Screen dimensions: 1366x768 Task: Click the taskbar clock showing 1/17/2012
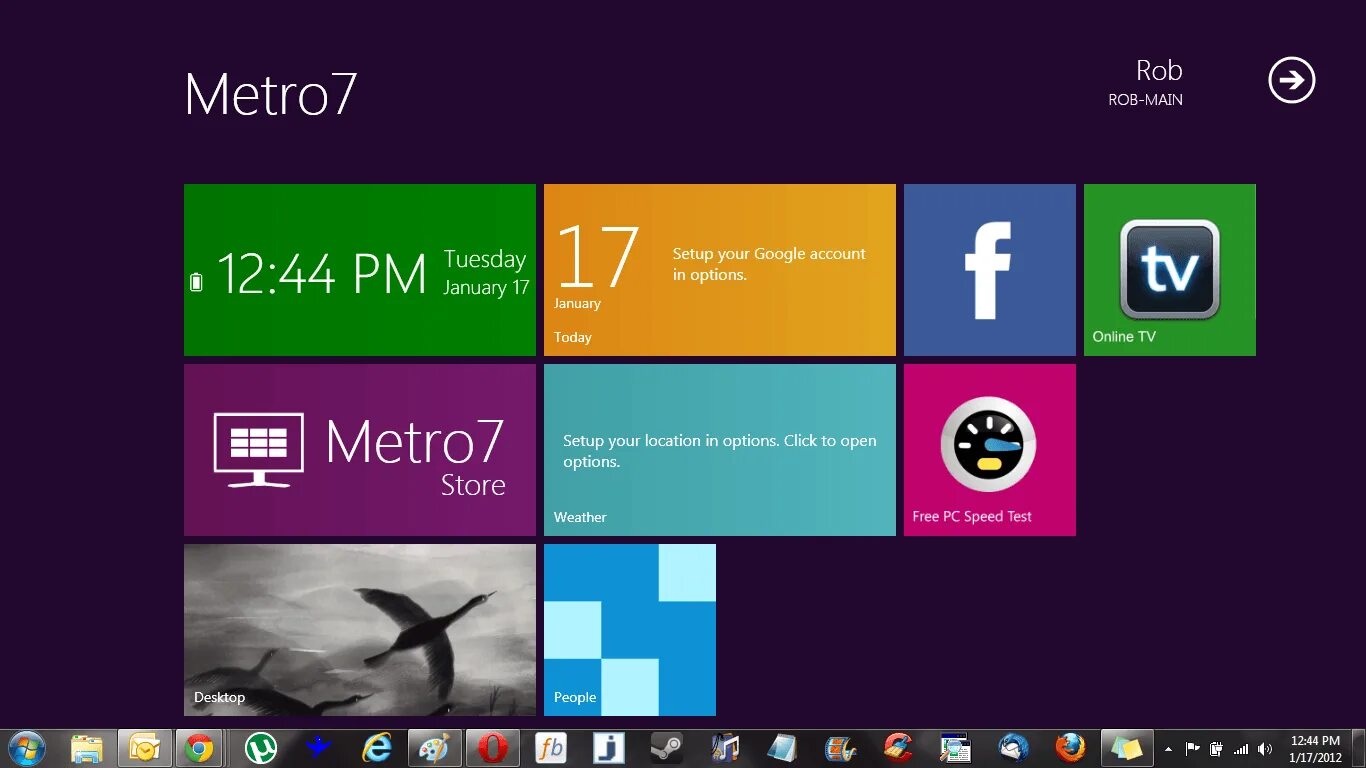coord(1315,749)
